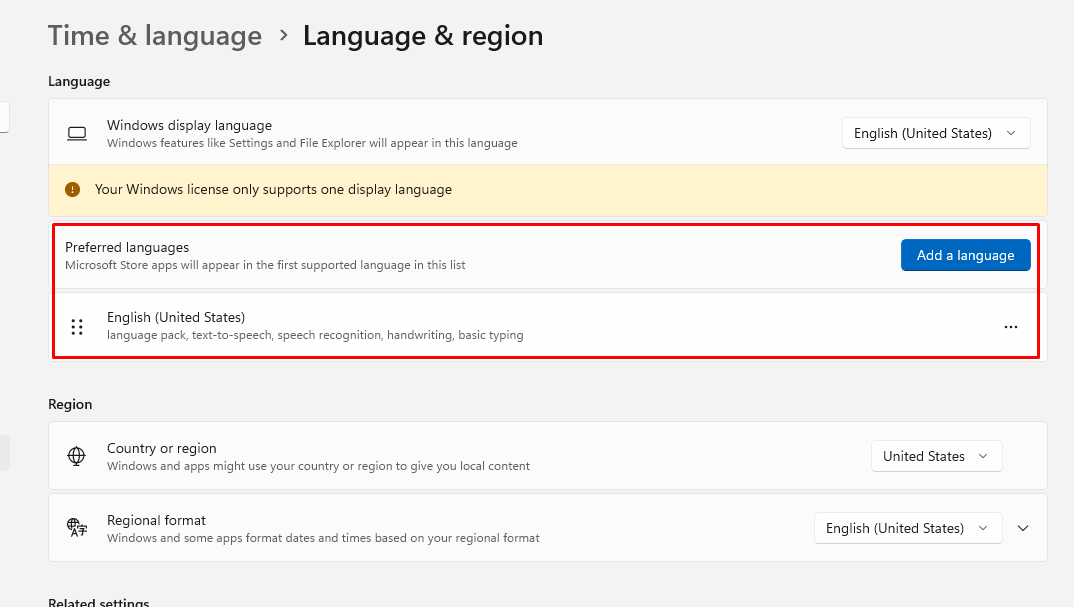Click the monitor icon for Windows display language
1074x607 pixels.
pos(77,132)
